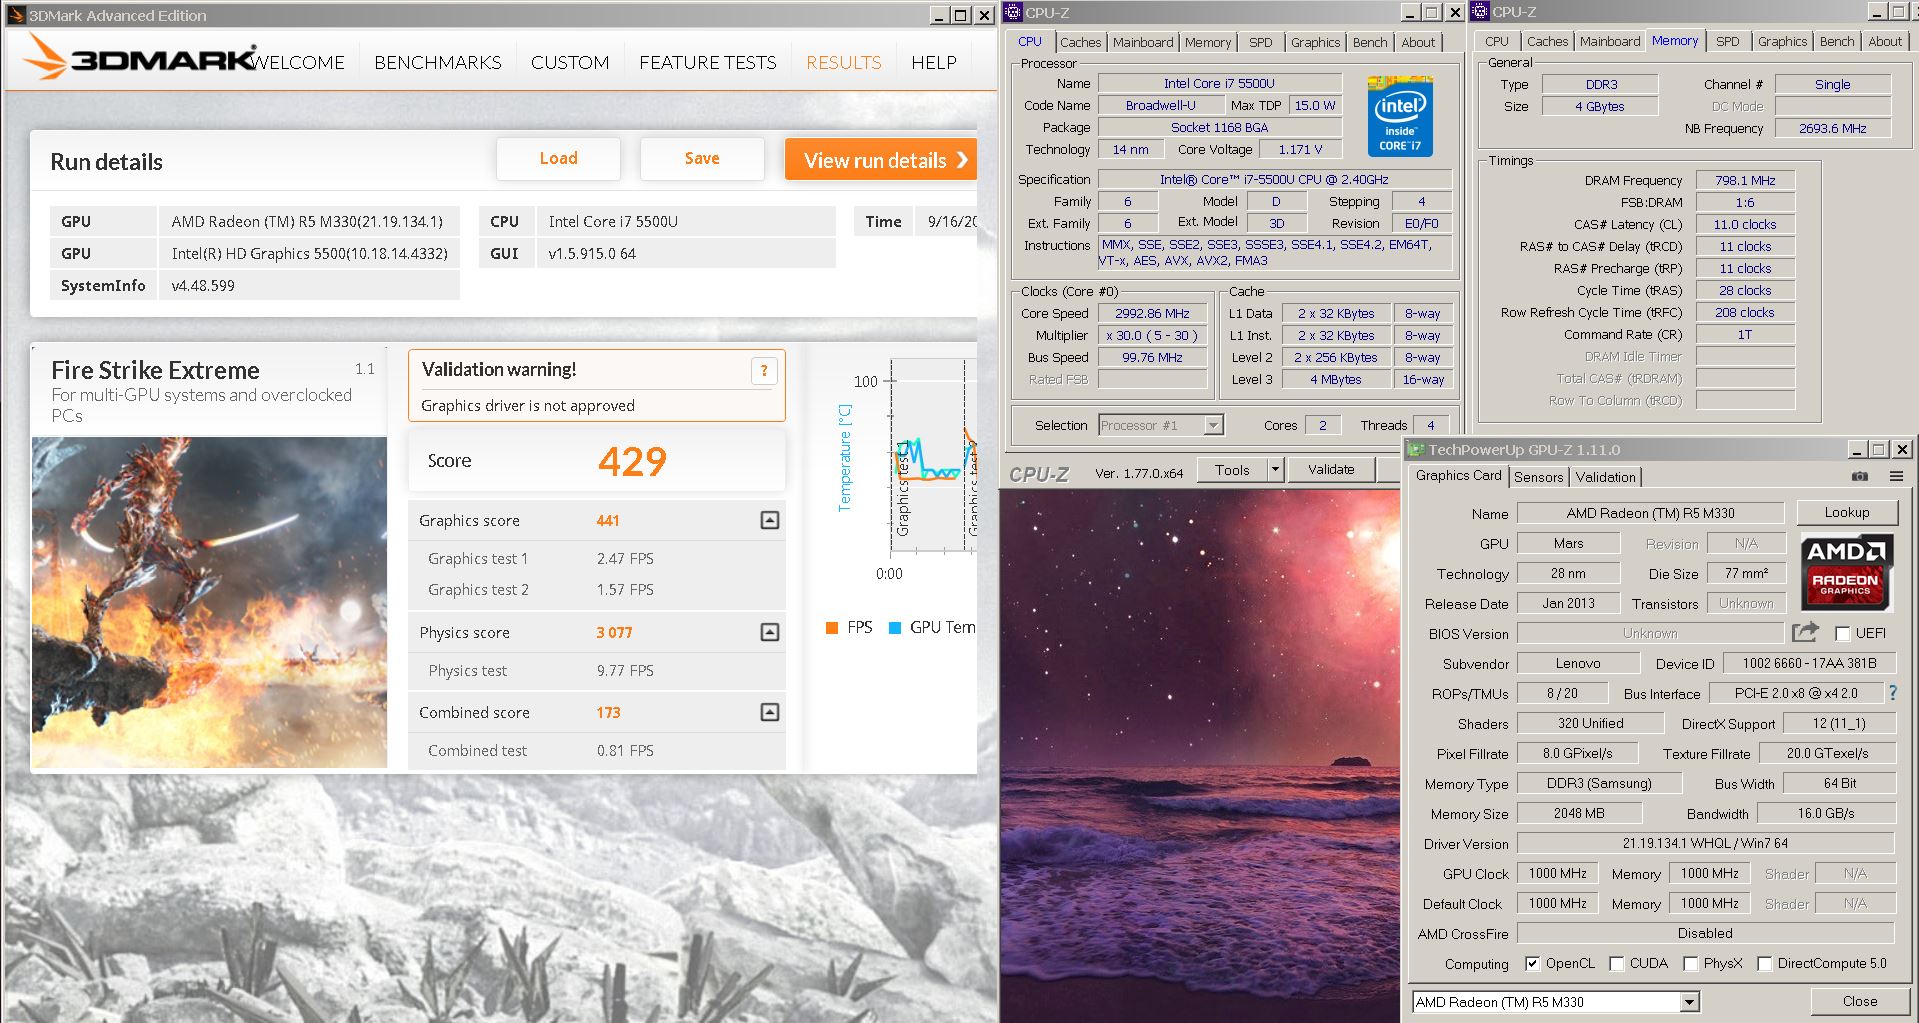
Task: Toggle the UEFI checkbox
Action: tap(1842, 634)
